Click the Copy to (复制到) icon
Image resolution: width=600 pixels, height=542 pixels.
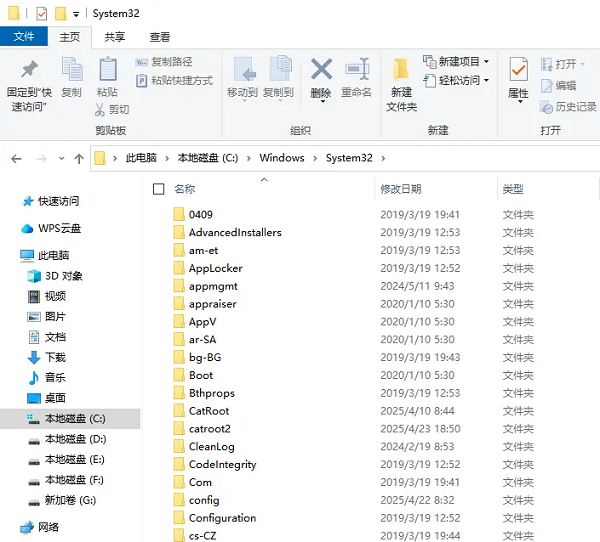[280, 69]
